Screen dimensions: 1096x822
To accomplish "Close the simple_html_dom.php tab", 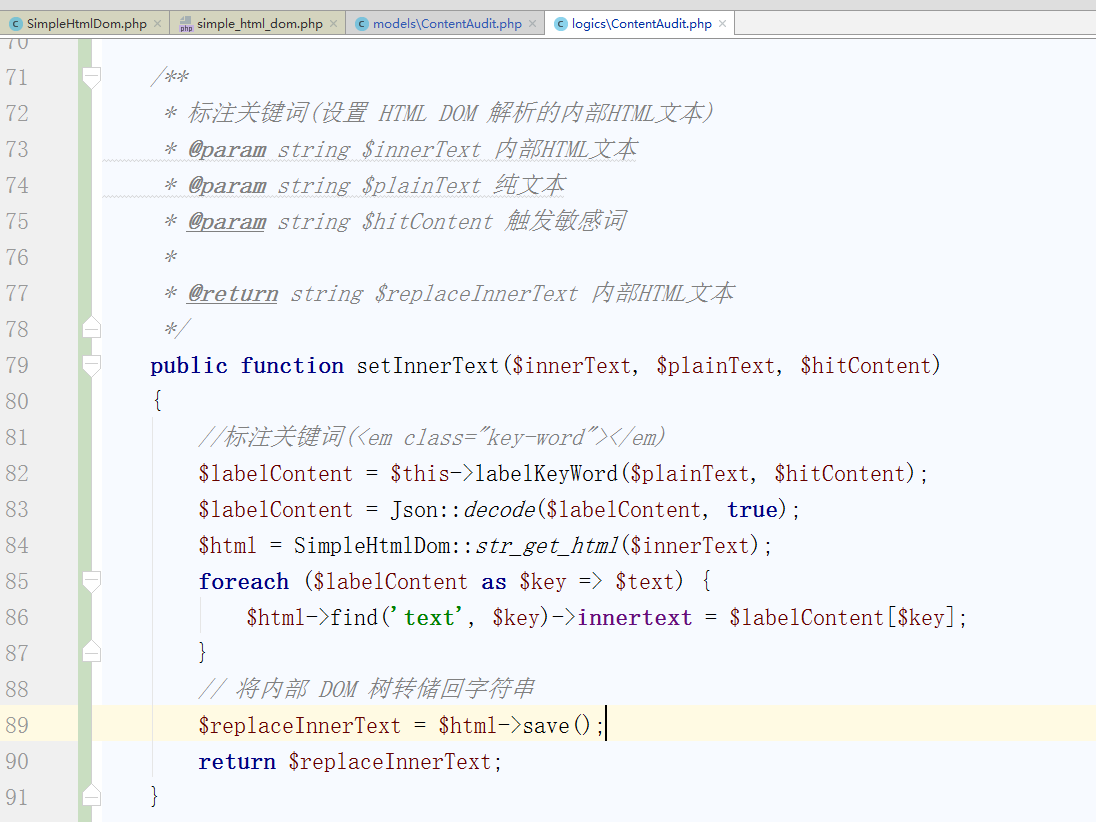I will tap(334, 23).
